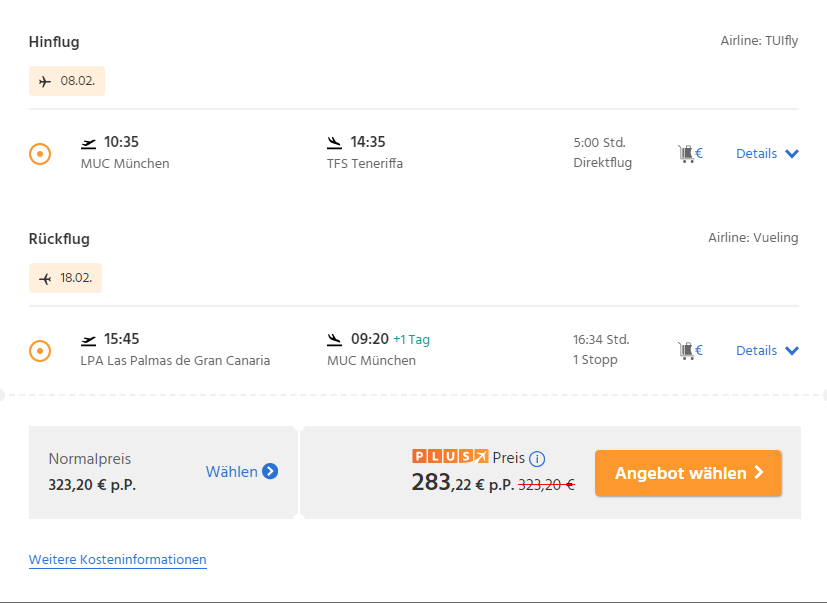
Task: Click the takeoff icon next to 15:45
Action: tap(89, 339)
